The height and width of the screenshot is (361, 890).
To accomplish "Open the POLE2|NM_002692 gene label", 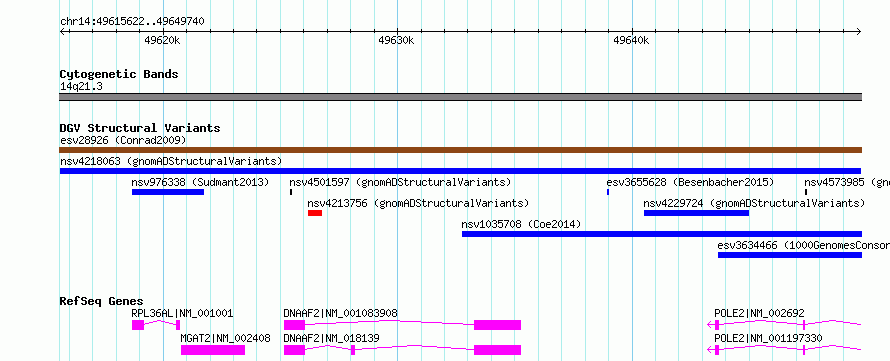I will 759,313.
